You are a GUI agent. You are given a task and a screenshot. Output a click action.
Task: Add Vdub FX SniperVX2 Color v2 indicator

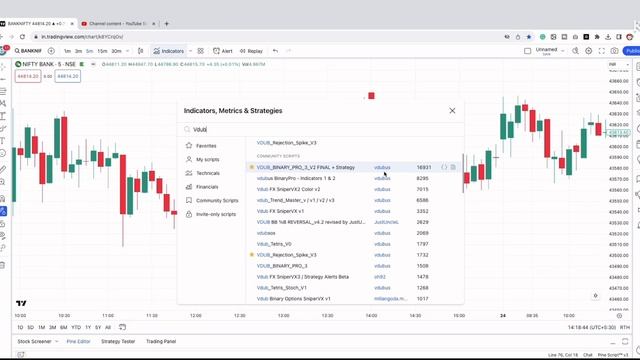coord(288,189)
